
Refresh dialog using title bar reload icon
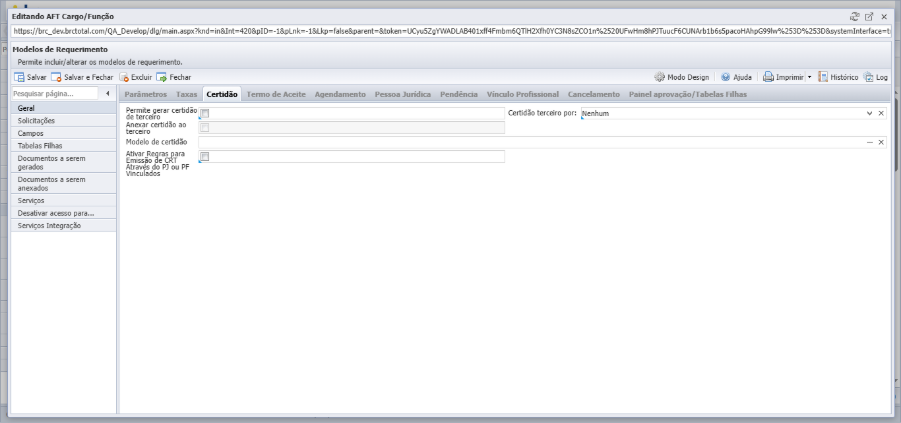click(854, 17)
